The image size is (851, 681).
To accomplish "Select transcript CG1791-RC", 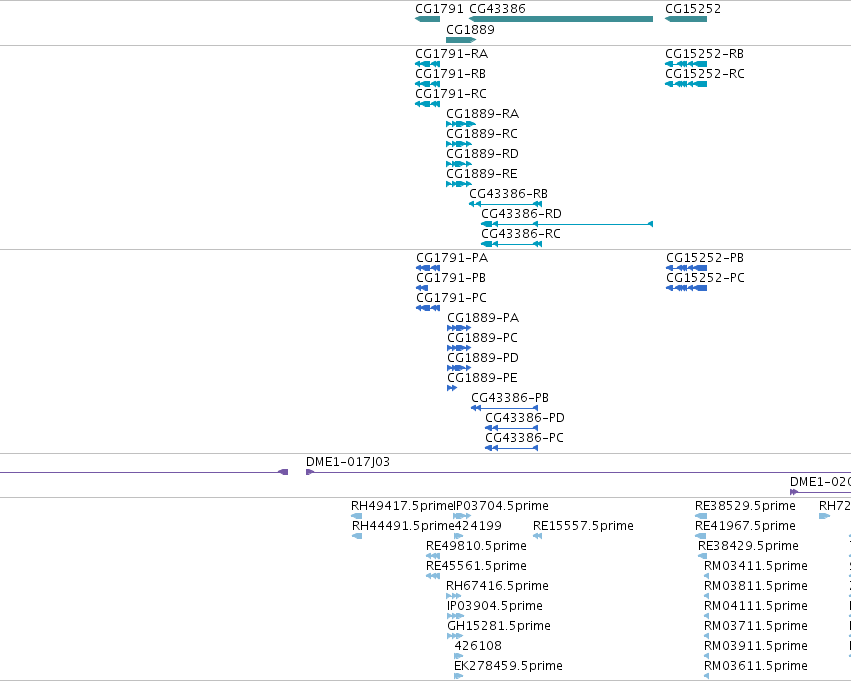I will pos(451,94).
